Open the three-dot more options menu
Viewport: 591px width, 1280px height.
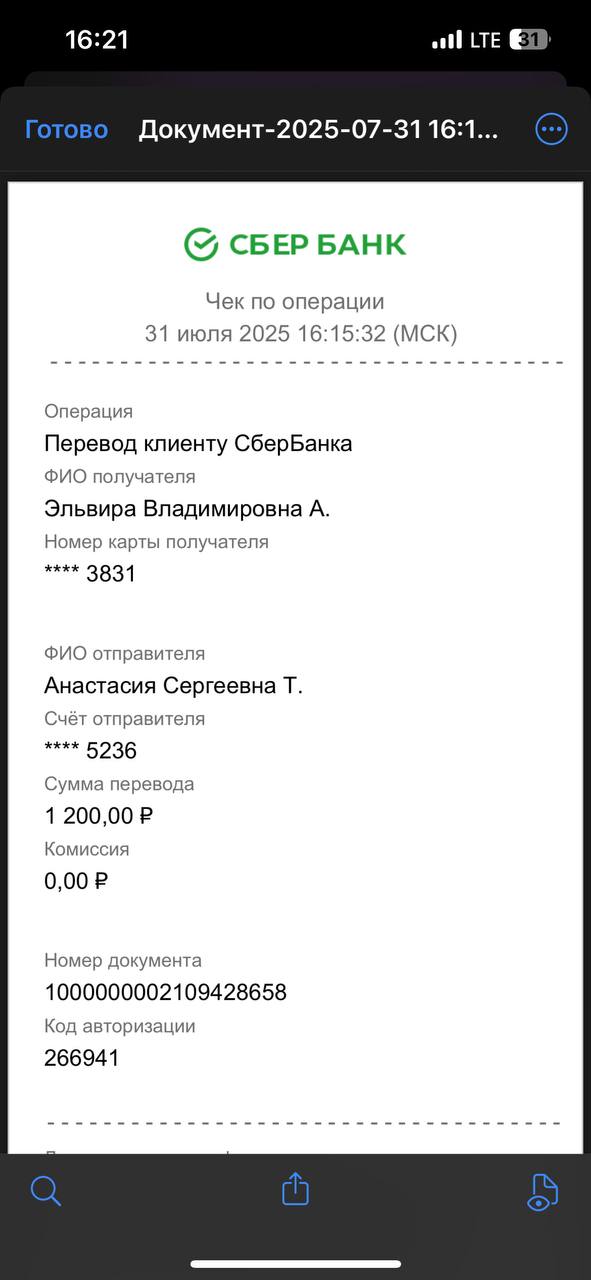[552, 129]
